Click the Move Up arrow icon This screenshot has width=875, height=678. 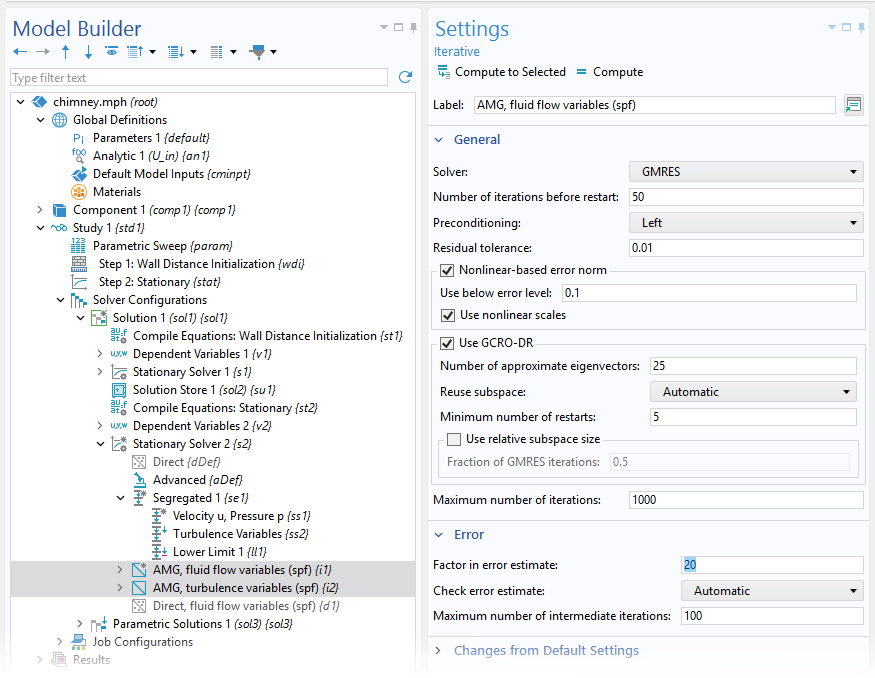[x=65, y=52]
